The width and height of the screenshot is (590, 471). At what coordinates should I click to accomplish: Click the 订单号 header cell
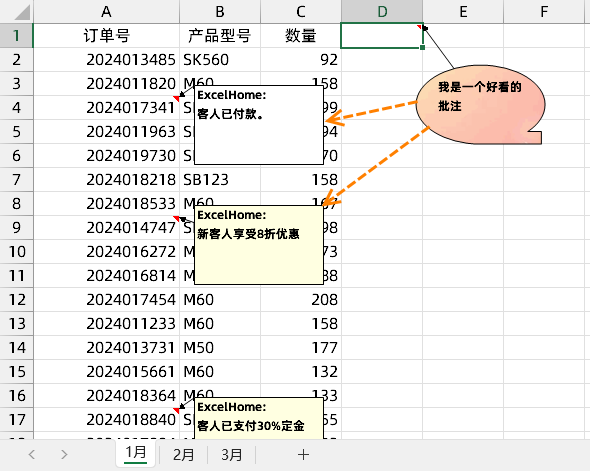(x=106, y=36)
